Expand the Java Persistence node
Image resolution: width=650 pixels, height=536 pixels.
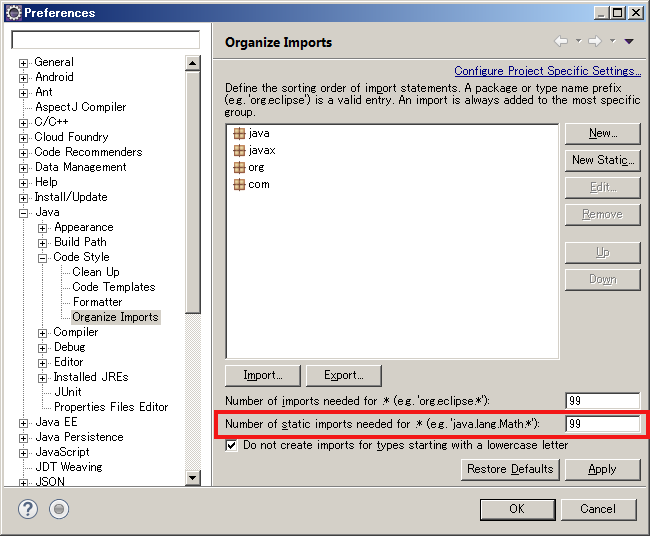[x=23, y=438]
